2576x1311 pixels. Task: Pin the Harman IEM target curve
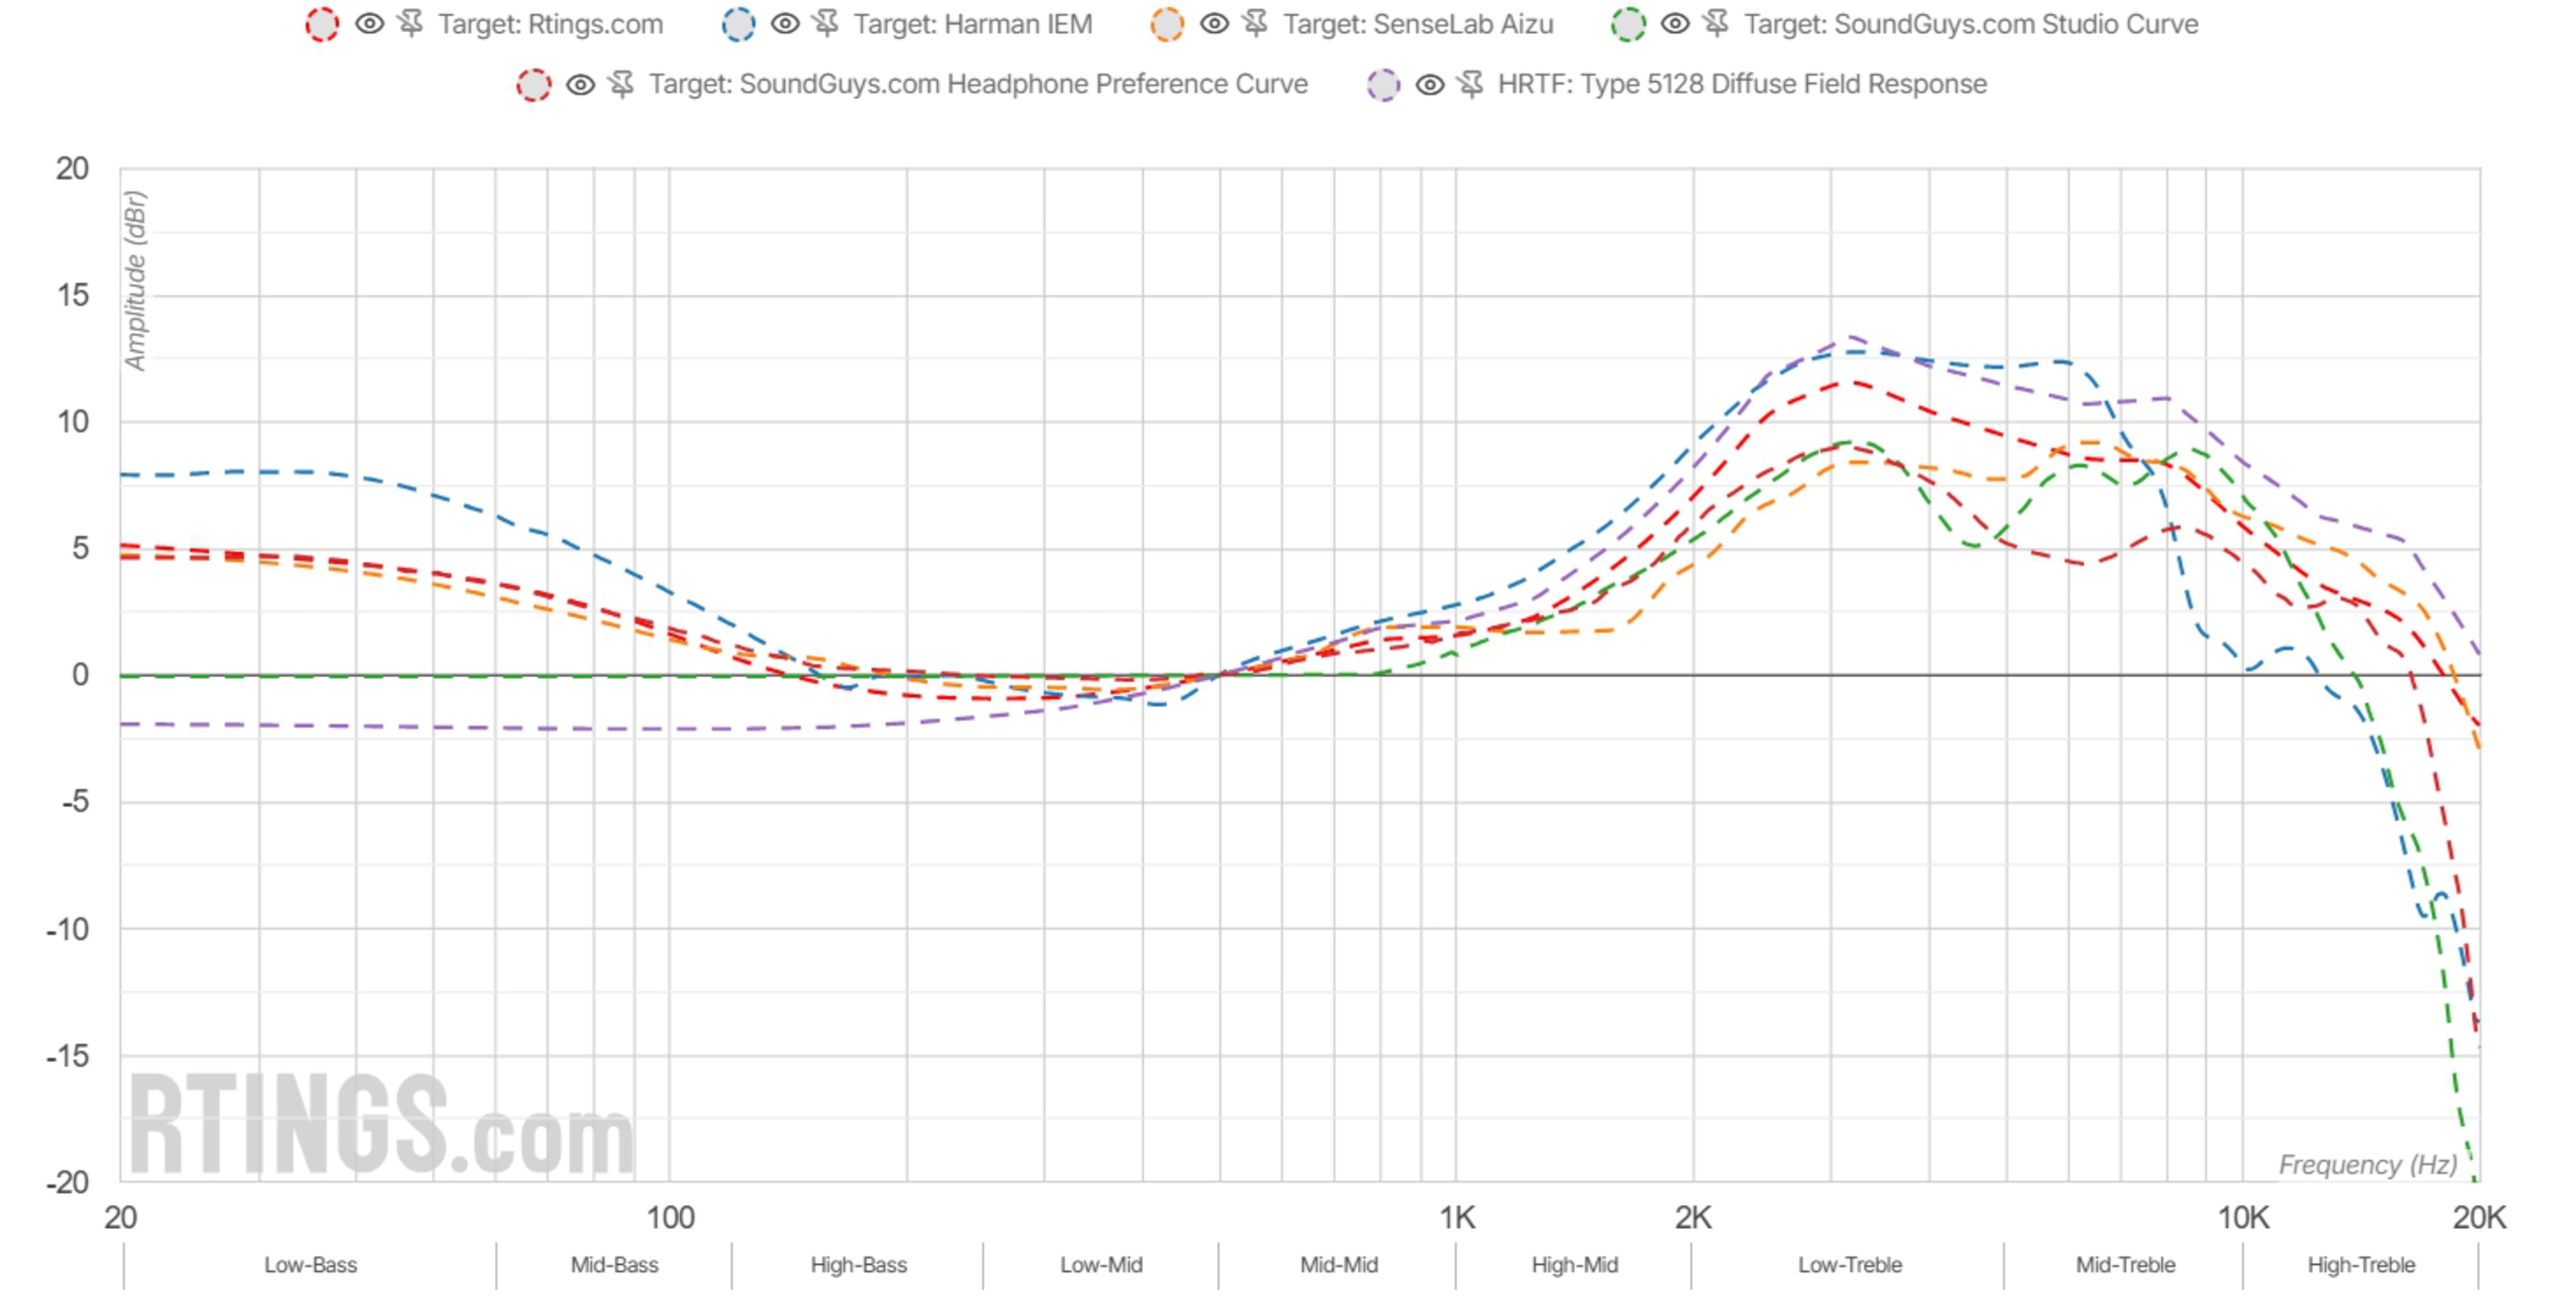pyautogui.click(x=826, y=24)
